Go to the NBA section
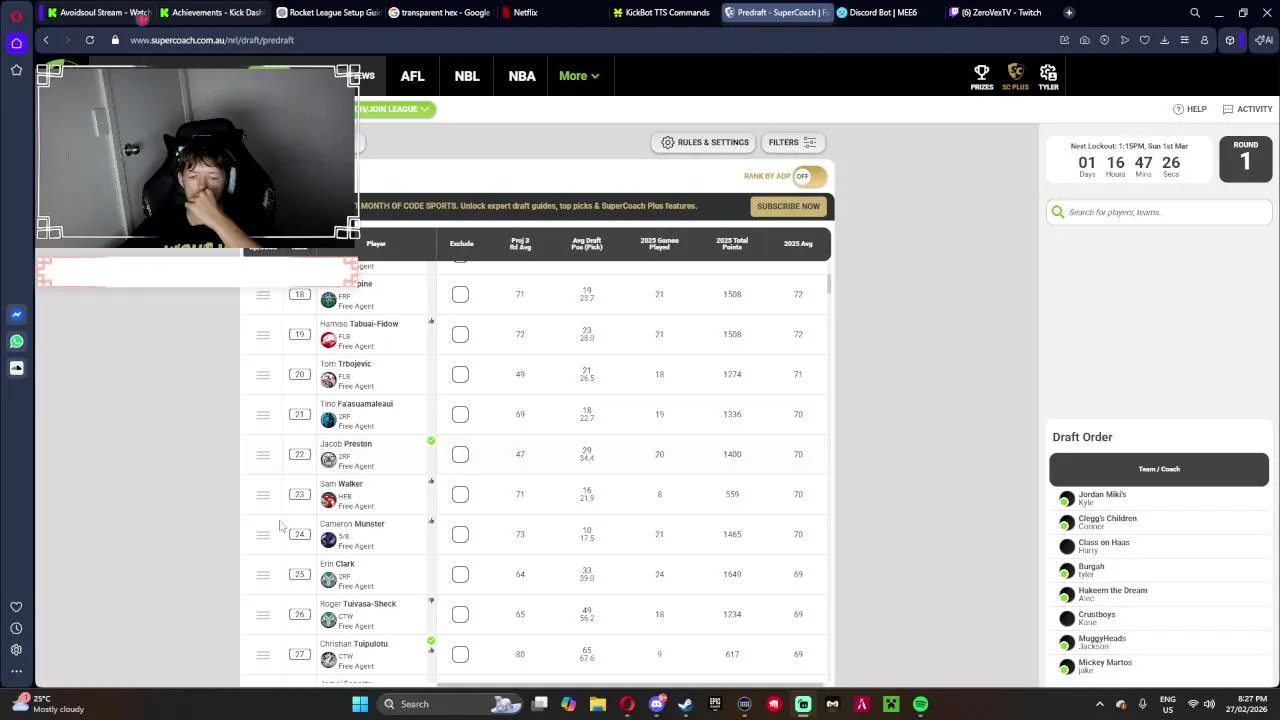Viewport: 1280px width, 720px height. coord(521,76)
